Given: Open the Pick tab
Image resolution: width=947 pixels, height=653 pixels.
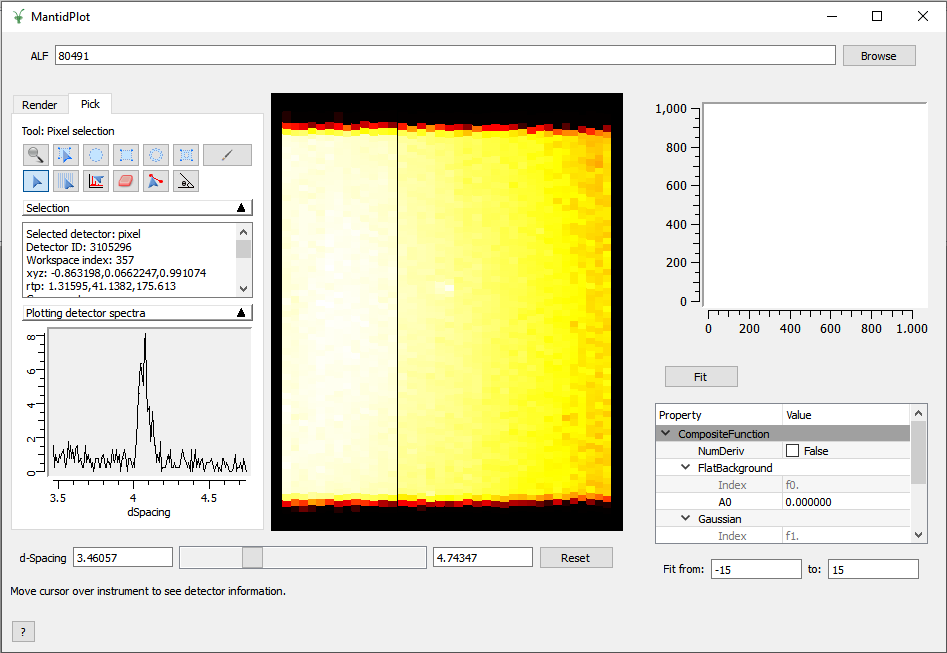Looking at the screenshot, I should [90, 104].
